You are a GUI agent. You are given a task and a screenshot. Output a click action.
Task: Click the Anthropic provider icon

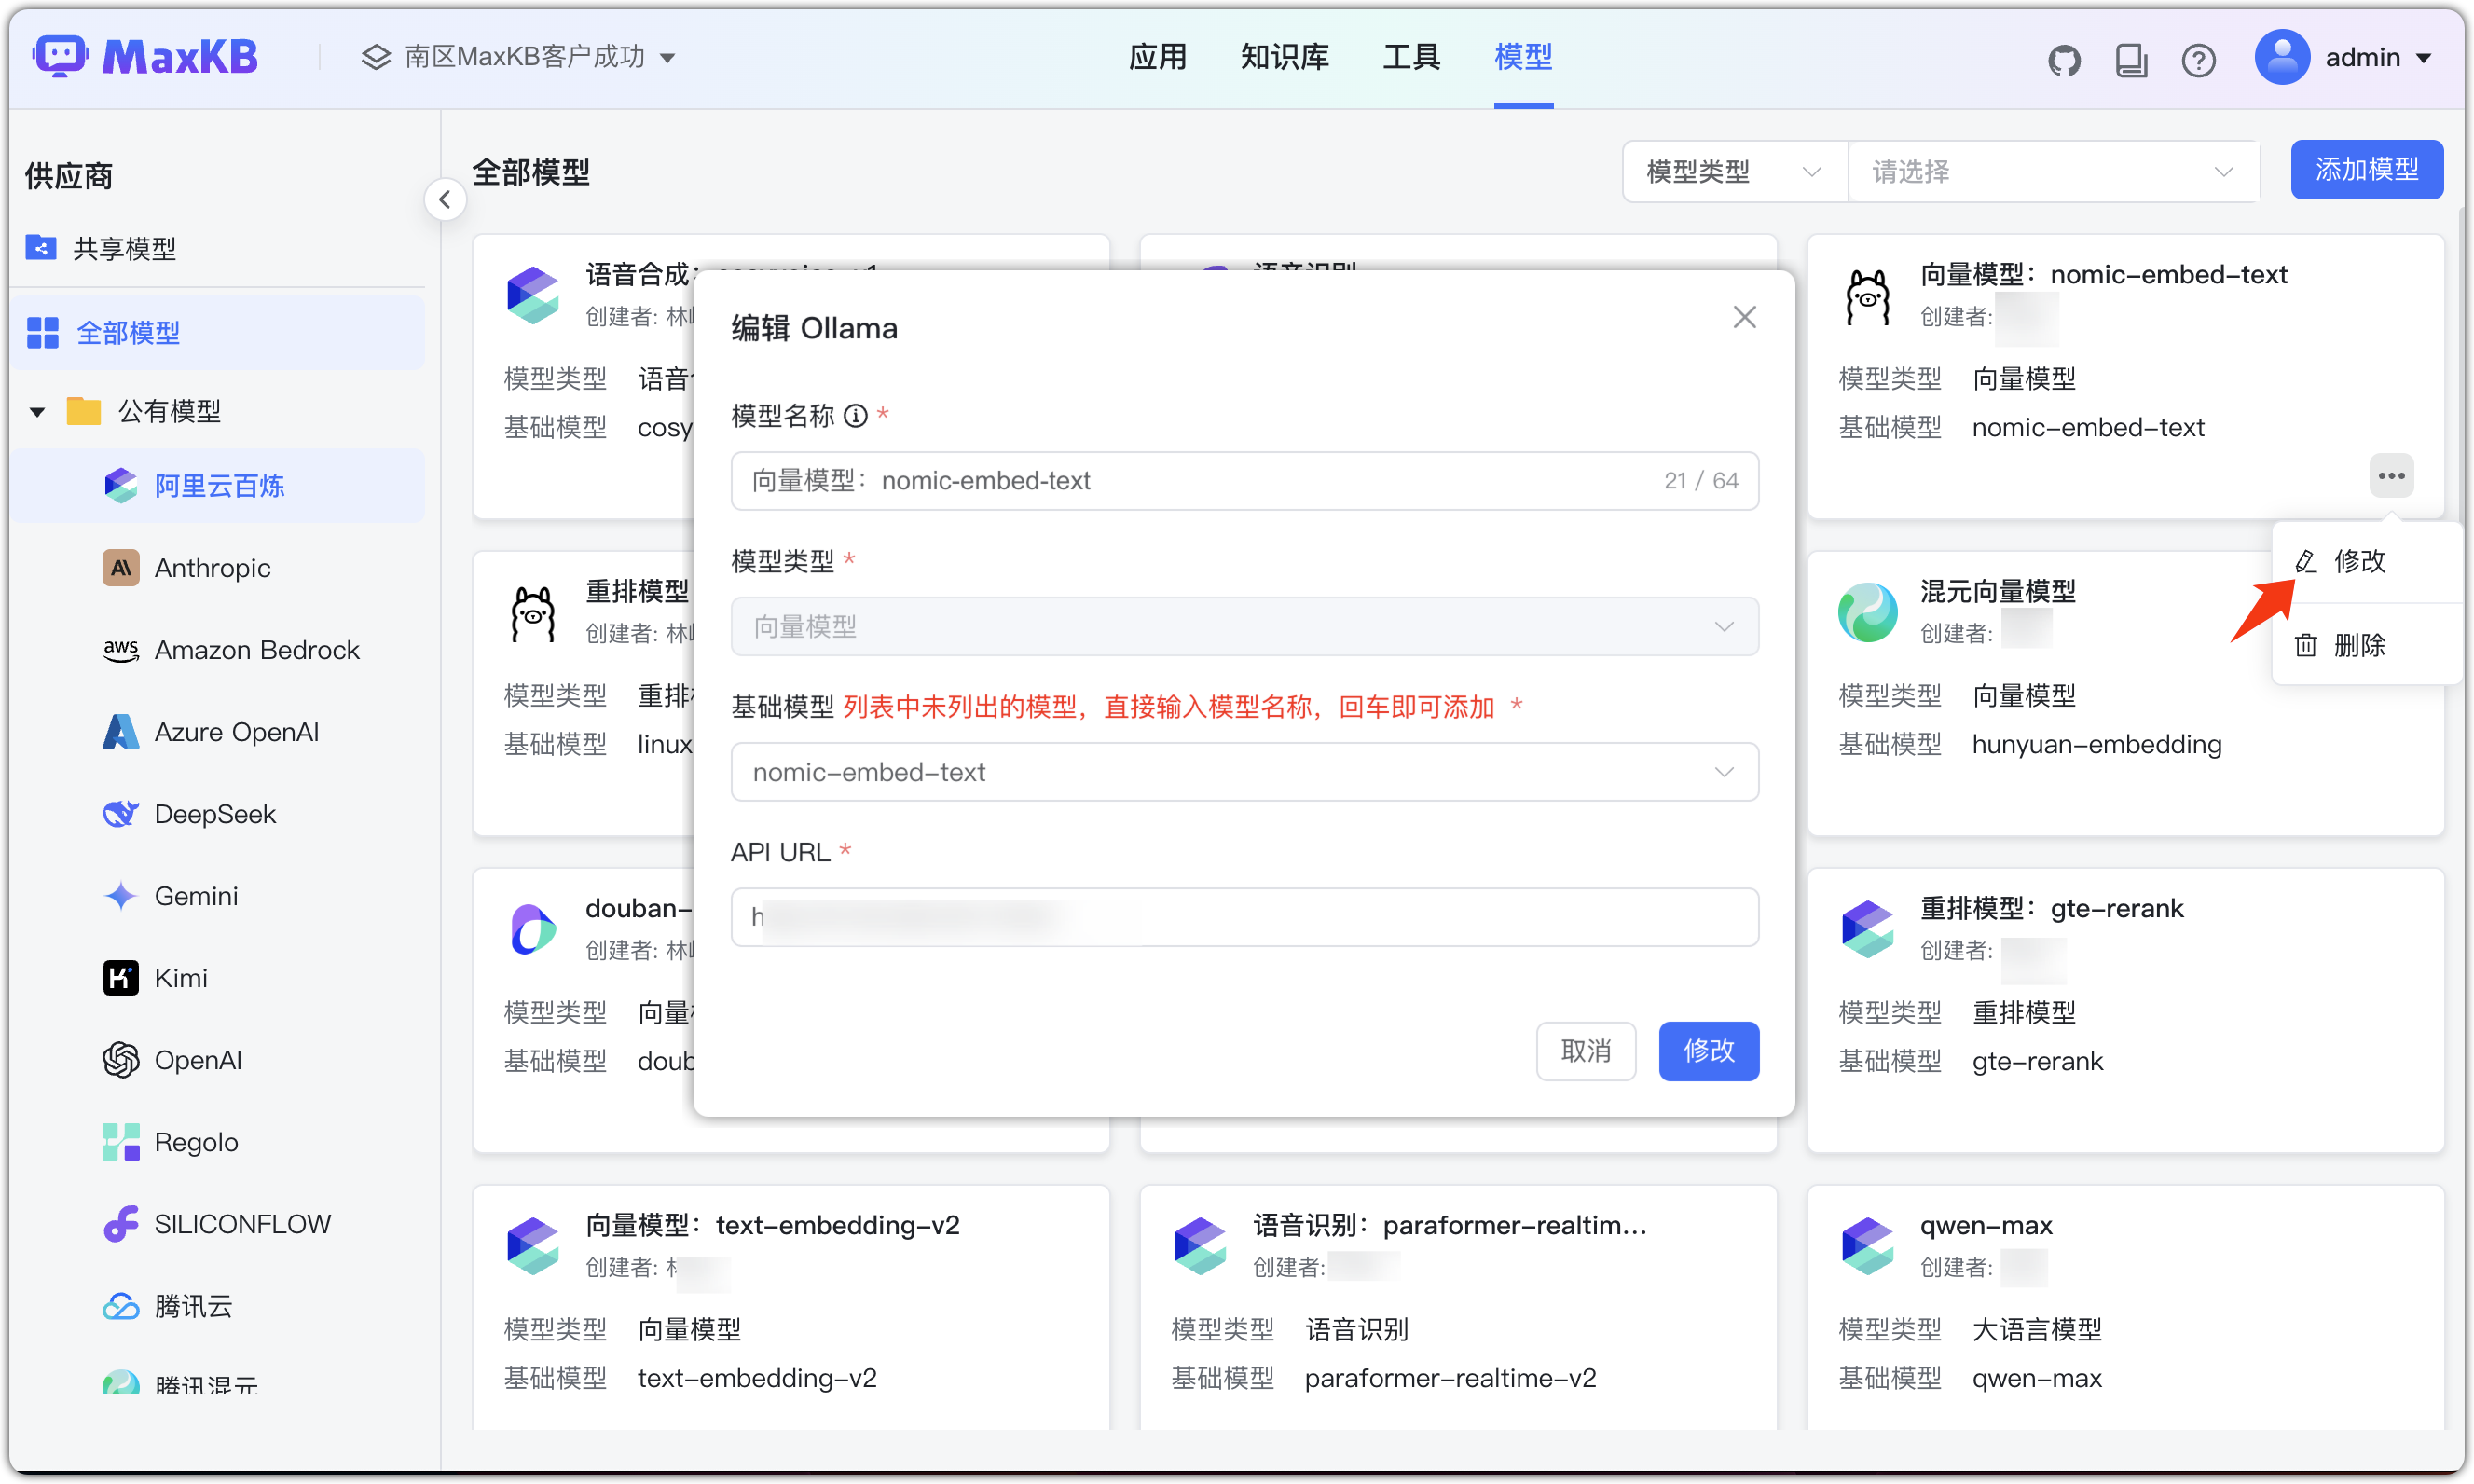click(121, 568)
